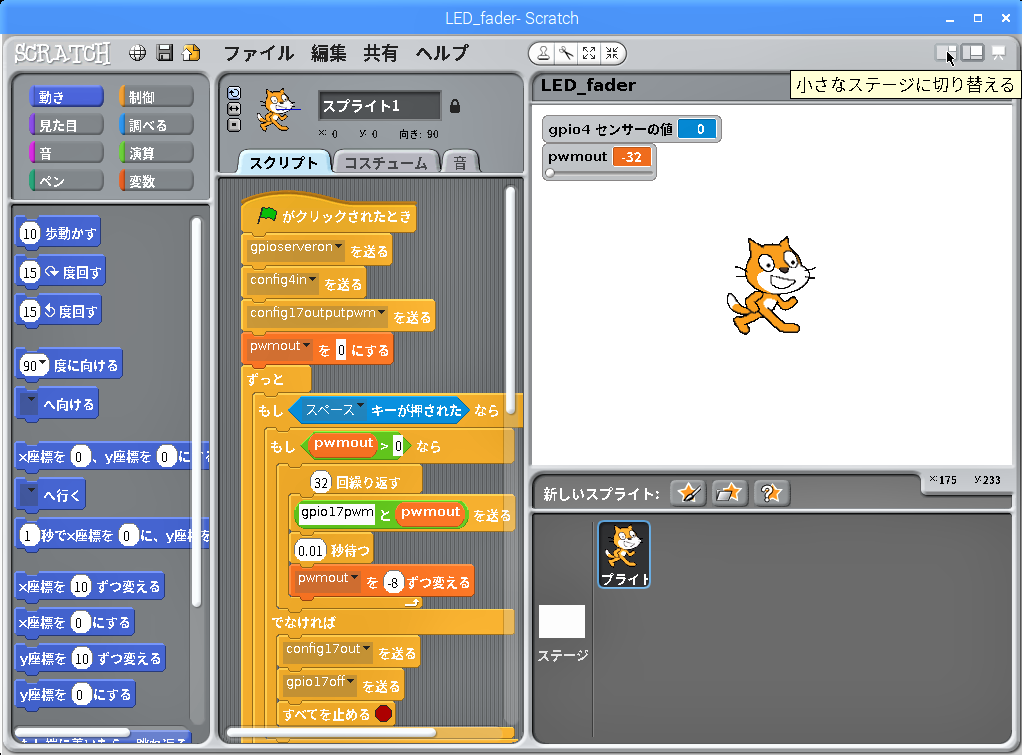Toggle the sprite lock icon
The image size is (1022, 755).
coord(455,106)
